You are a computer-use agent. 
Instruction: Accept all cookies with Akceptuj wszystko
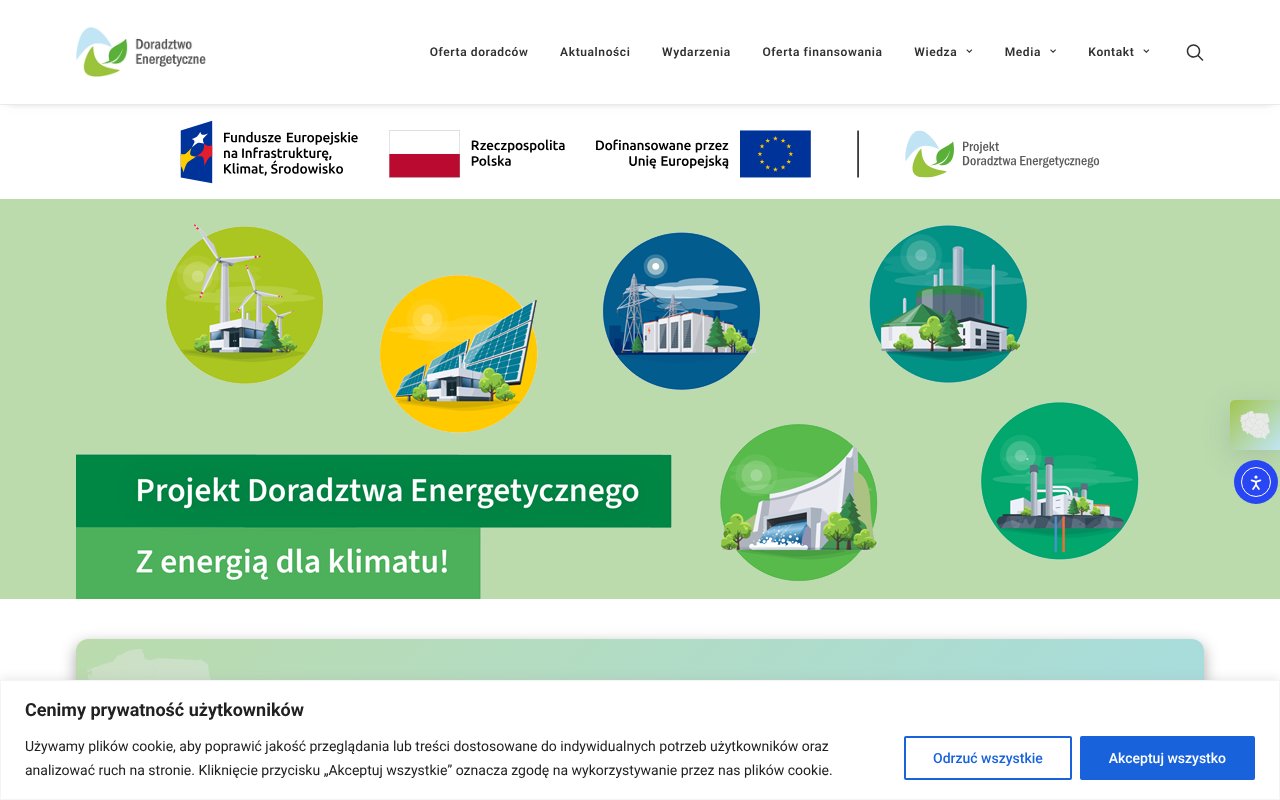point(1167,758)
